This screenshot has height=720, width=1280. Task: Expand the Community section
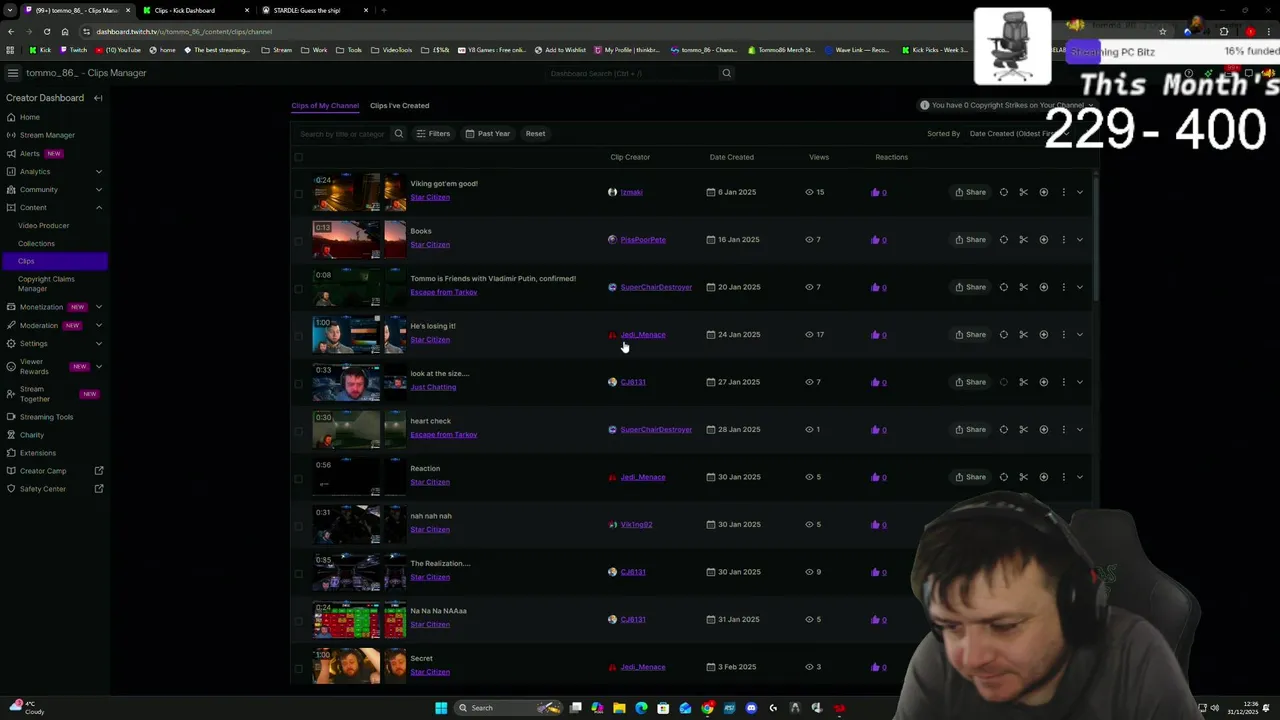[x=98, y=189]
